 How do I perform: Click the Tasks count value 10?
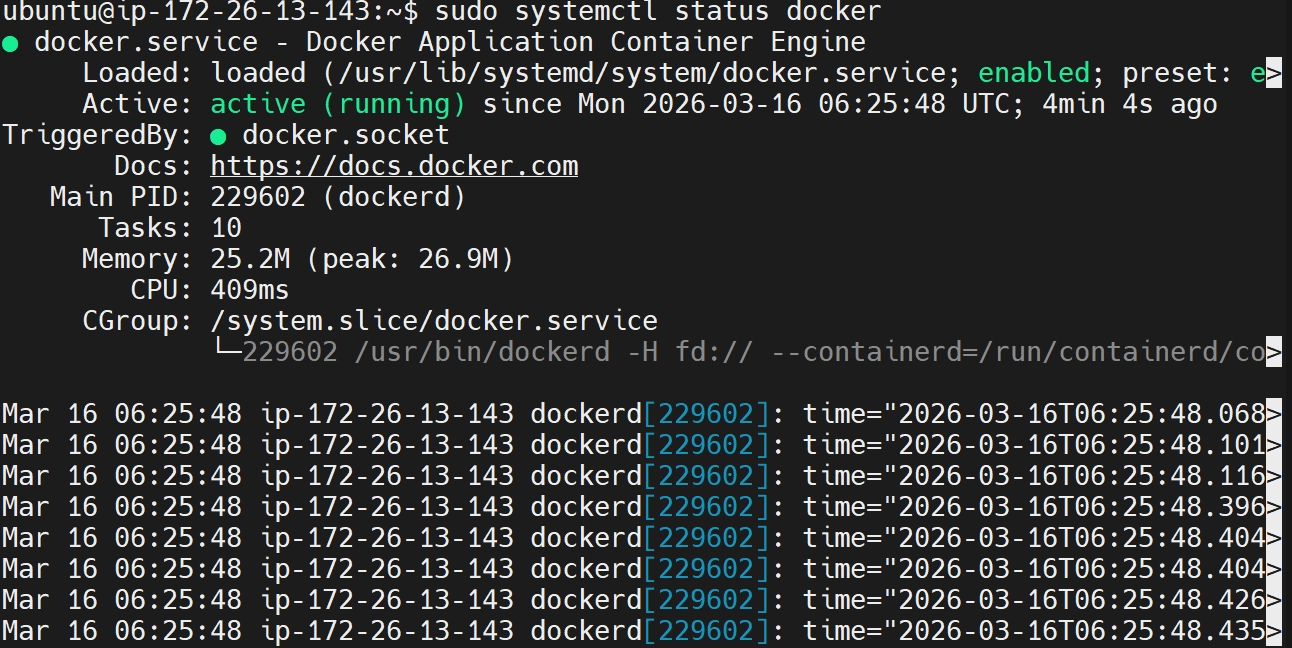tap(226, 228)
